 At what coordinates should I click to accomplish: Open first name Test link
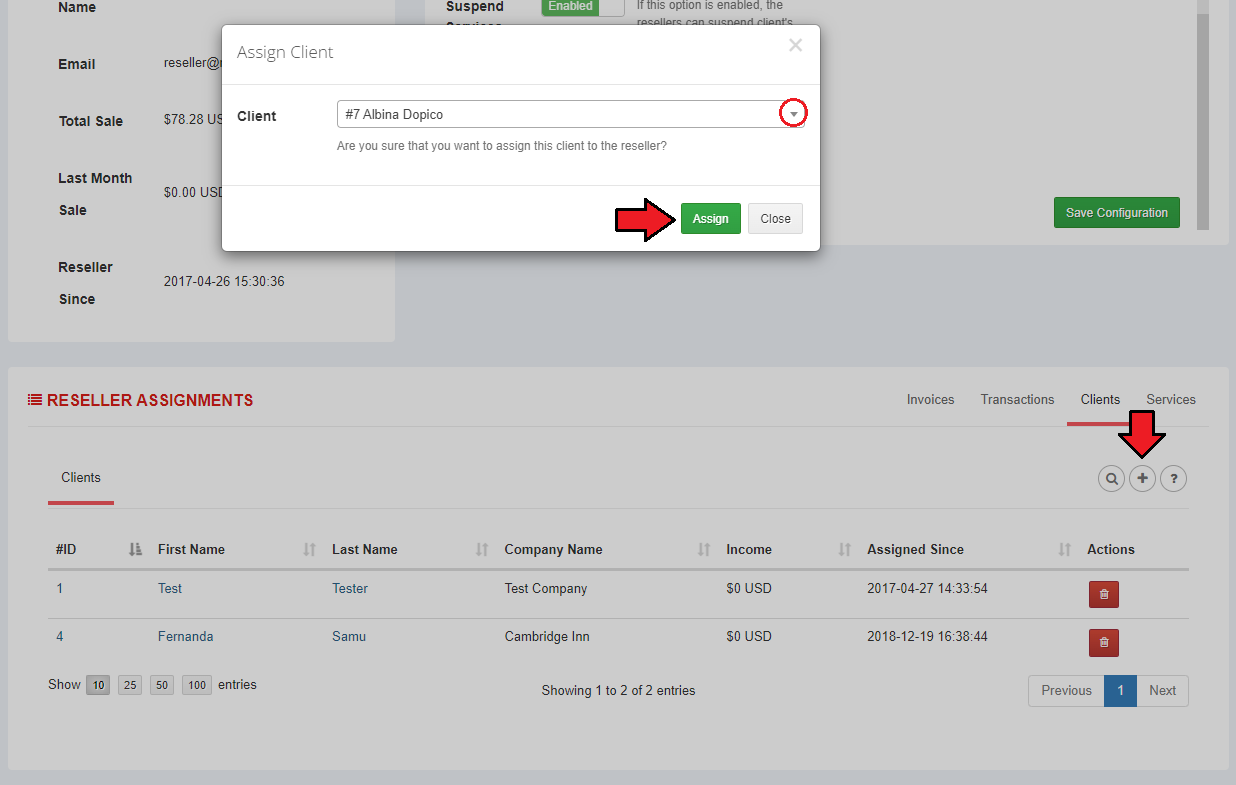coord(170,588)
